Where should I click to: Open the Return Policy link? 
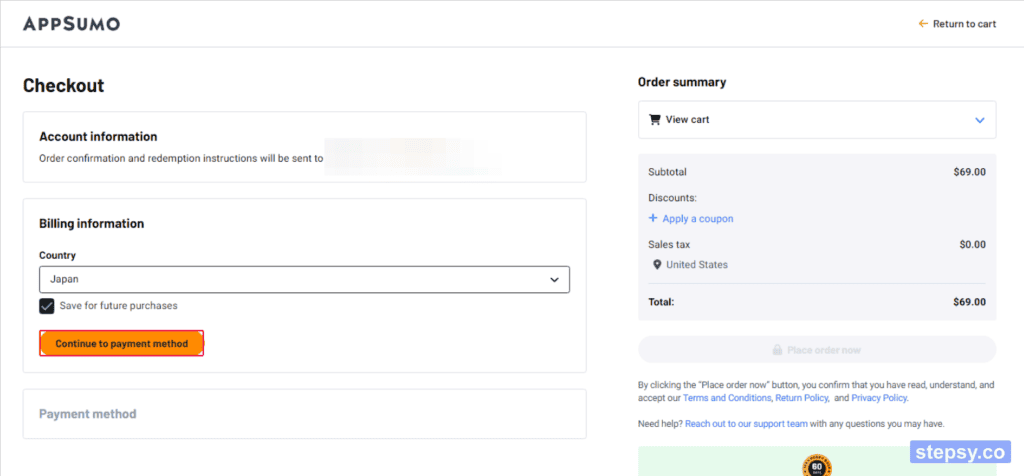coord(802,398)
